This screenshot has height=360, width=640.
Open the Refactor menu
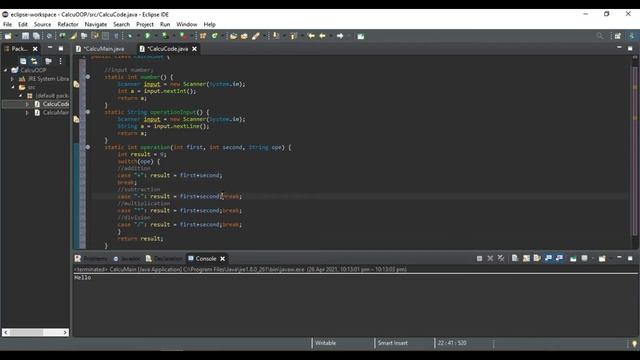(x=68, y=24)
